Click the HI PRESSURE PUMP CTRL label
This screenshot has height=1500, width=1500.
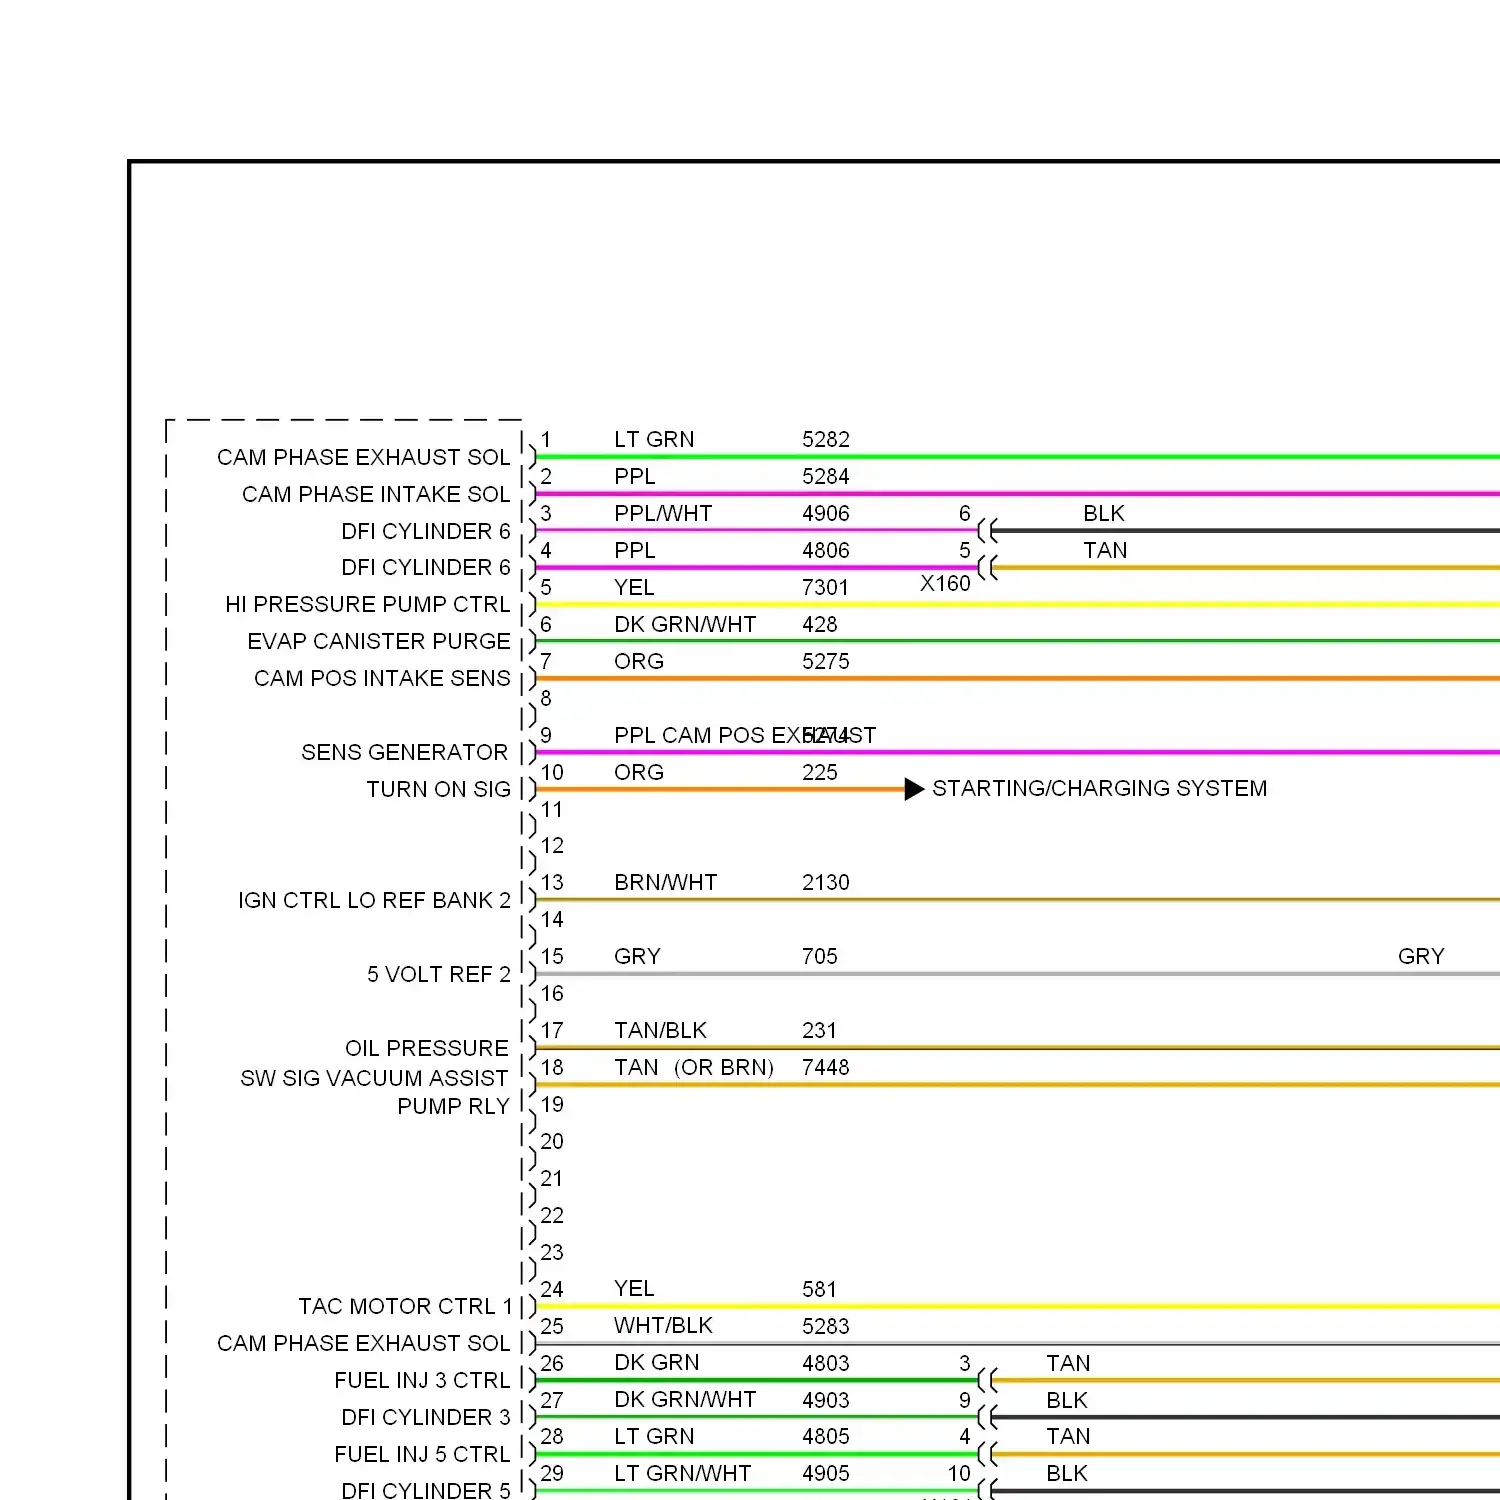(x=368, y=604)
